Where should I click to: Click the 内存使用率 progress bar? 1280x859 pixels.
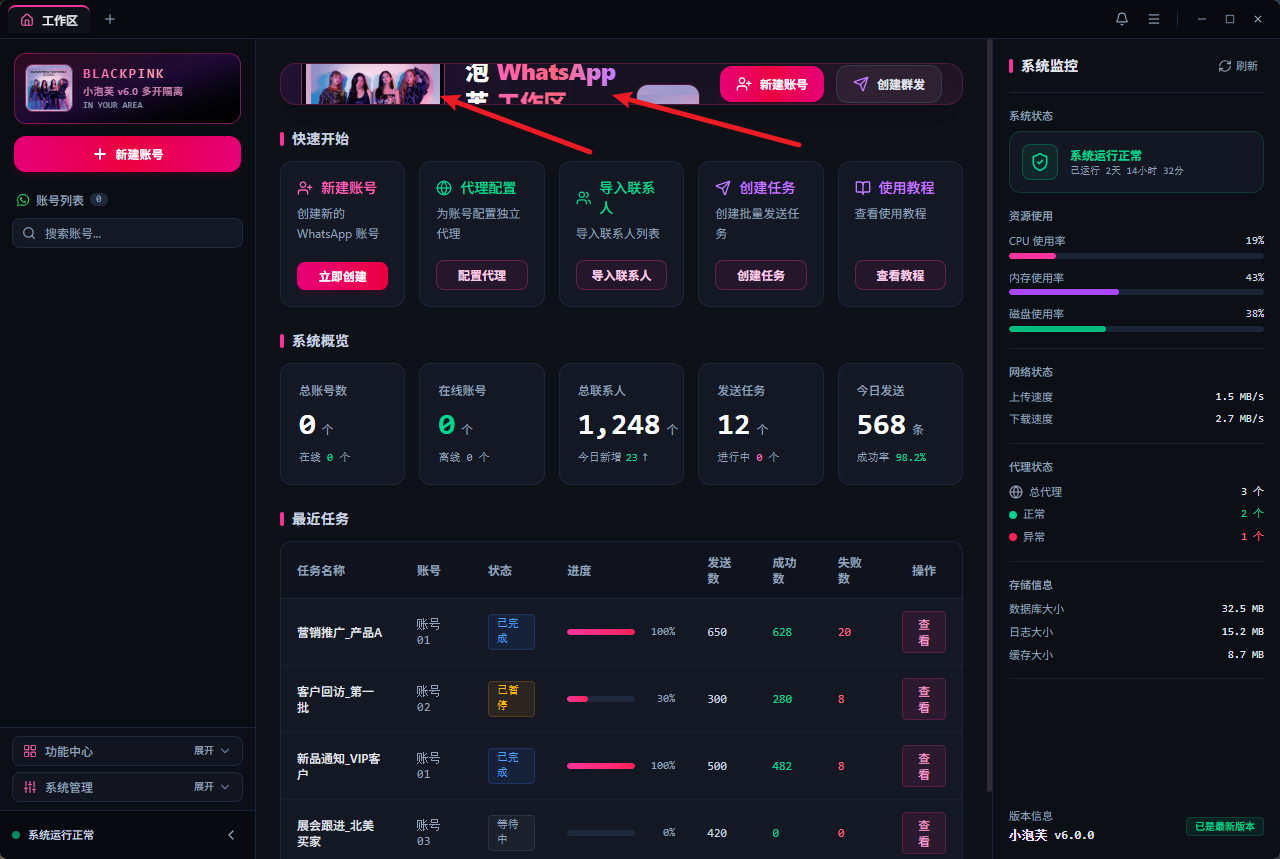click(x=1136, y=292)
